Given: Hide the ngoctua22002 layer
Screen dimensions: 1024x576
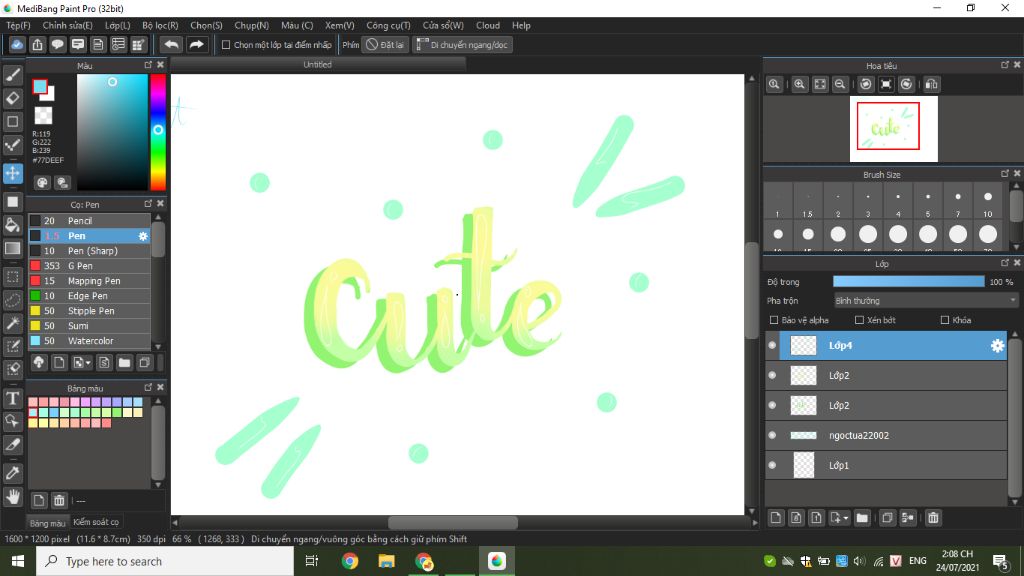Looking at the screenshot, I should (773, 436).
